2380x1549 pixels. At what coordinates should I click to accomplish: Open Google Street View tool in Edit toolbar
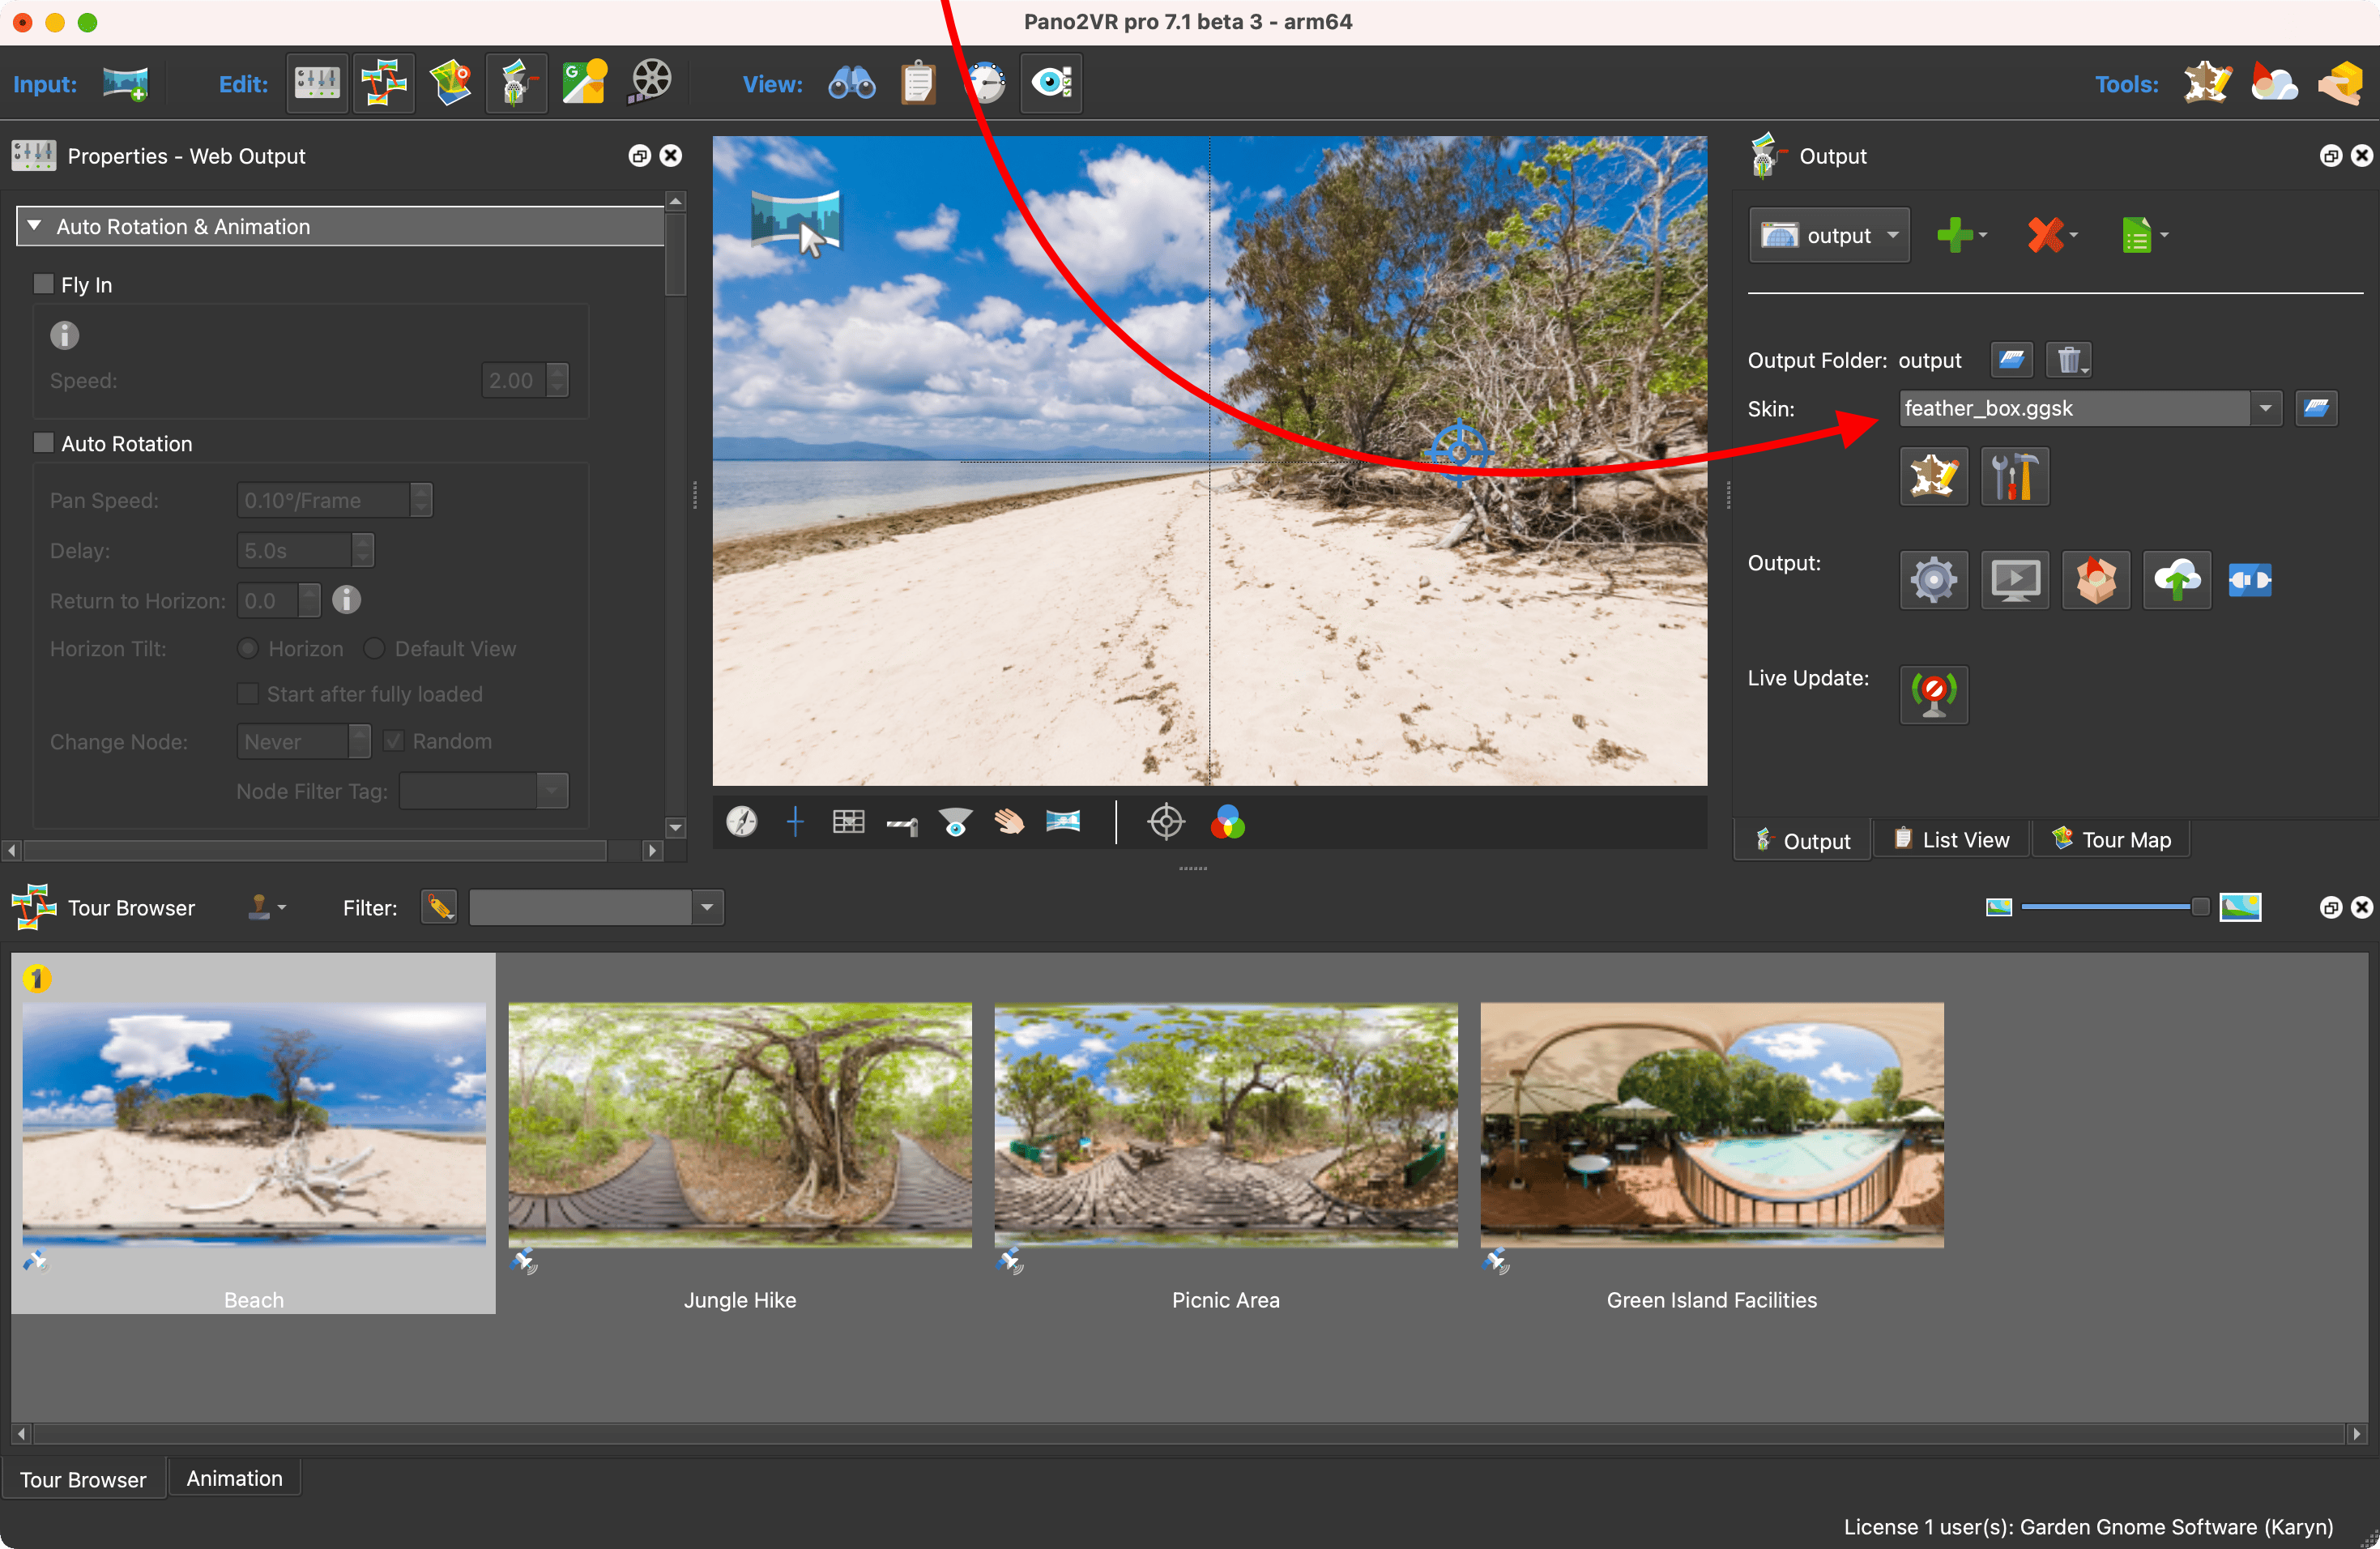(583, 83)
